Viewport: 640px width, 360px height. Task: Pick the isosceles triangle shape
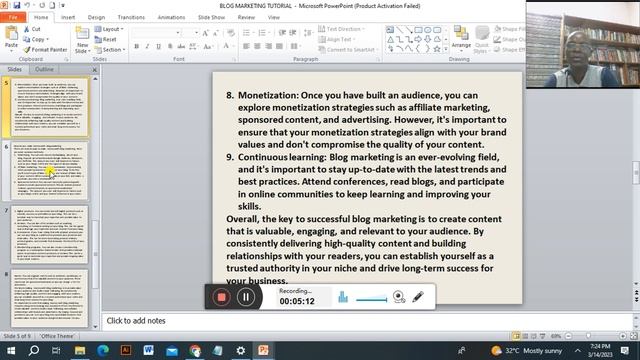(390, 40)
